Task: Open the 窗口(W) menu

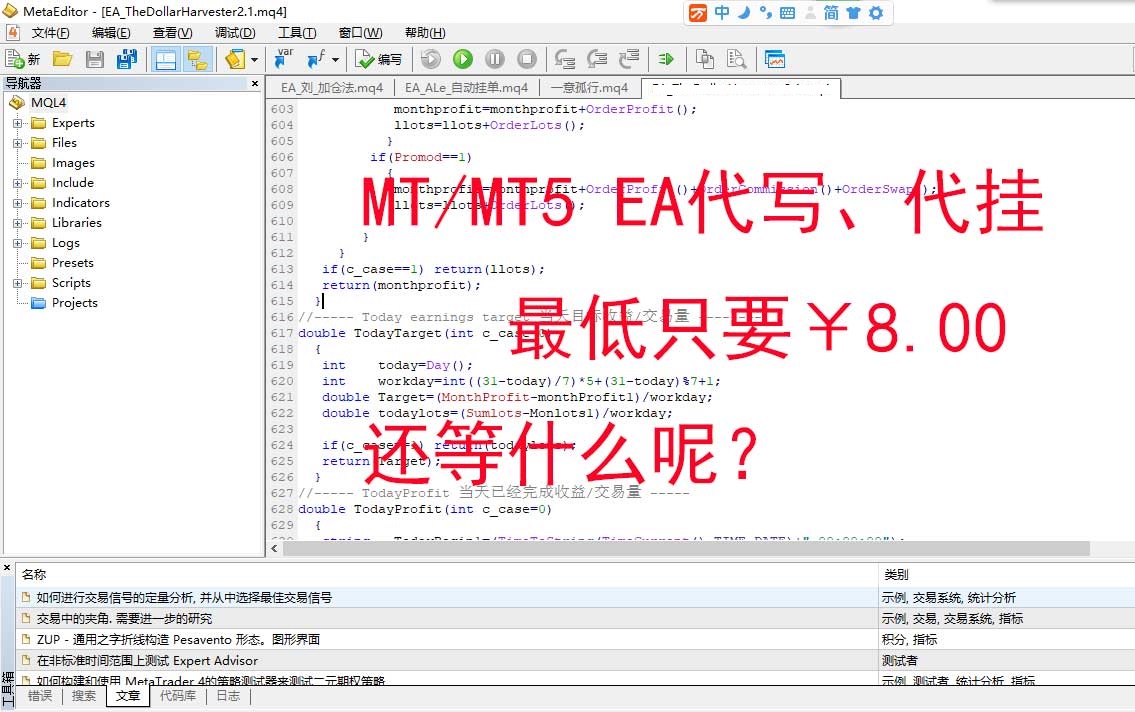Action: tap(360, 33)
